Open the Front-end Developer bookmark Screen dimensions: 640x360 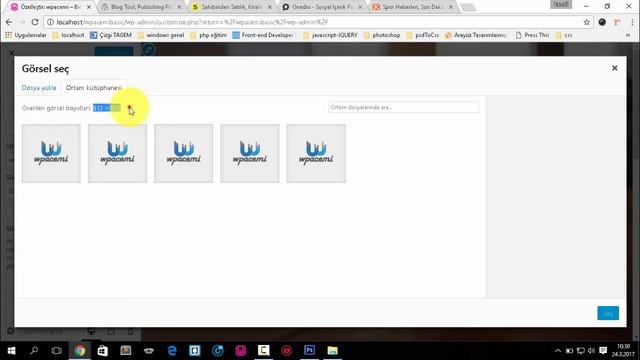(263, 35)
